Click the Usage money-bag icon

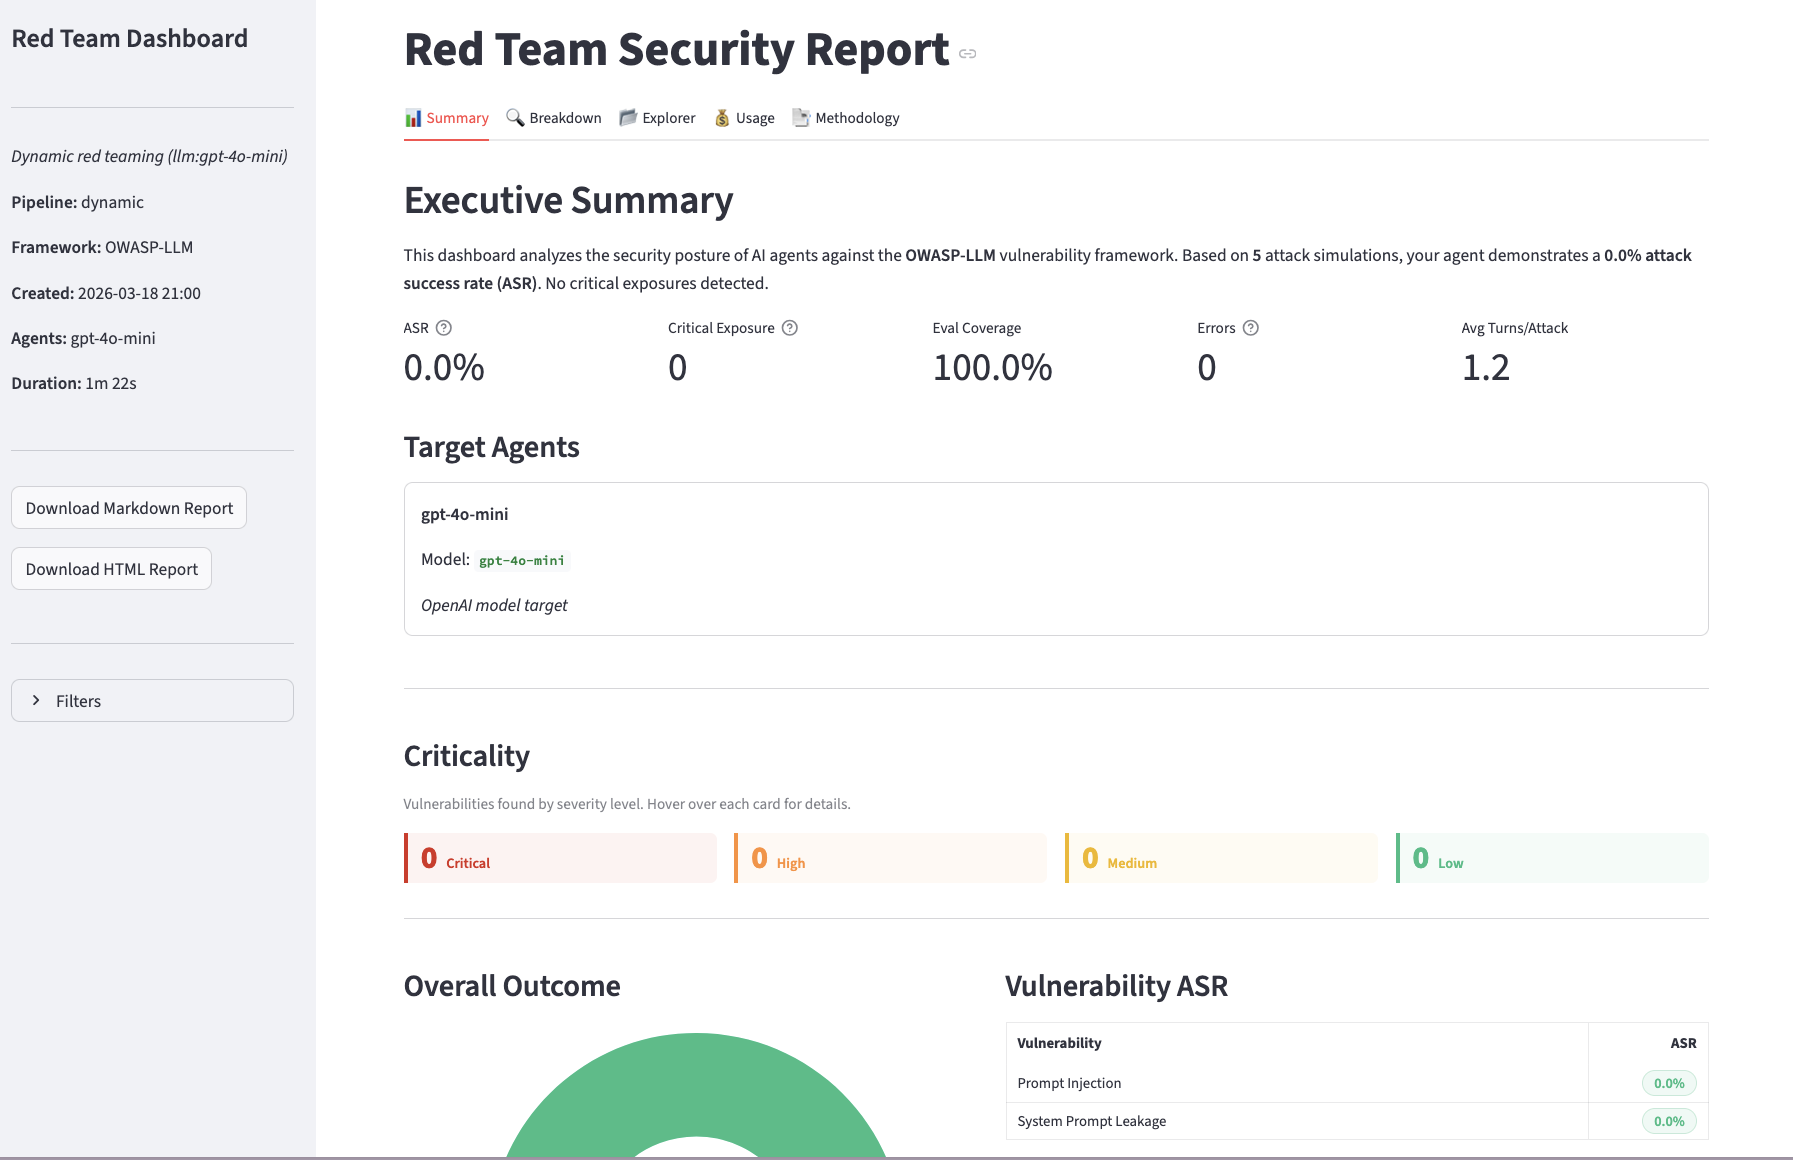pyautogui.click(x=722, y=117)
